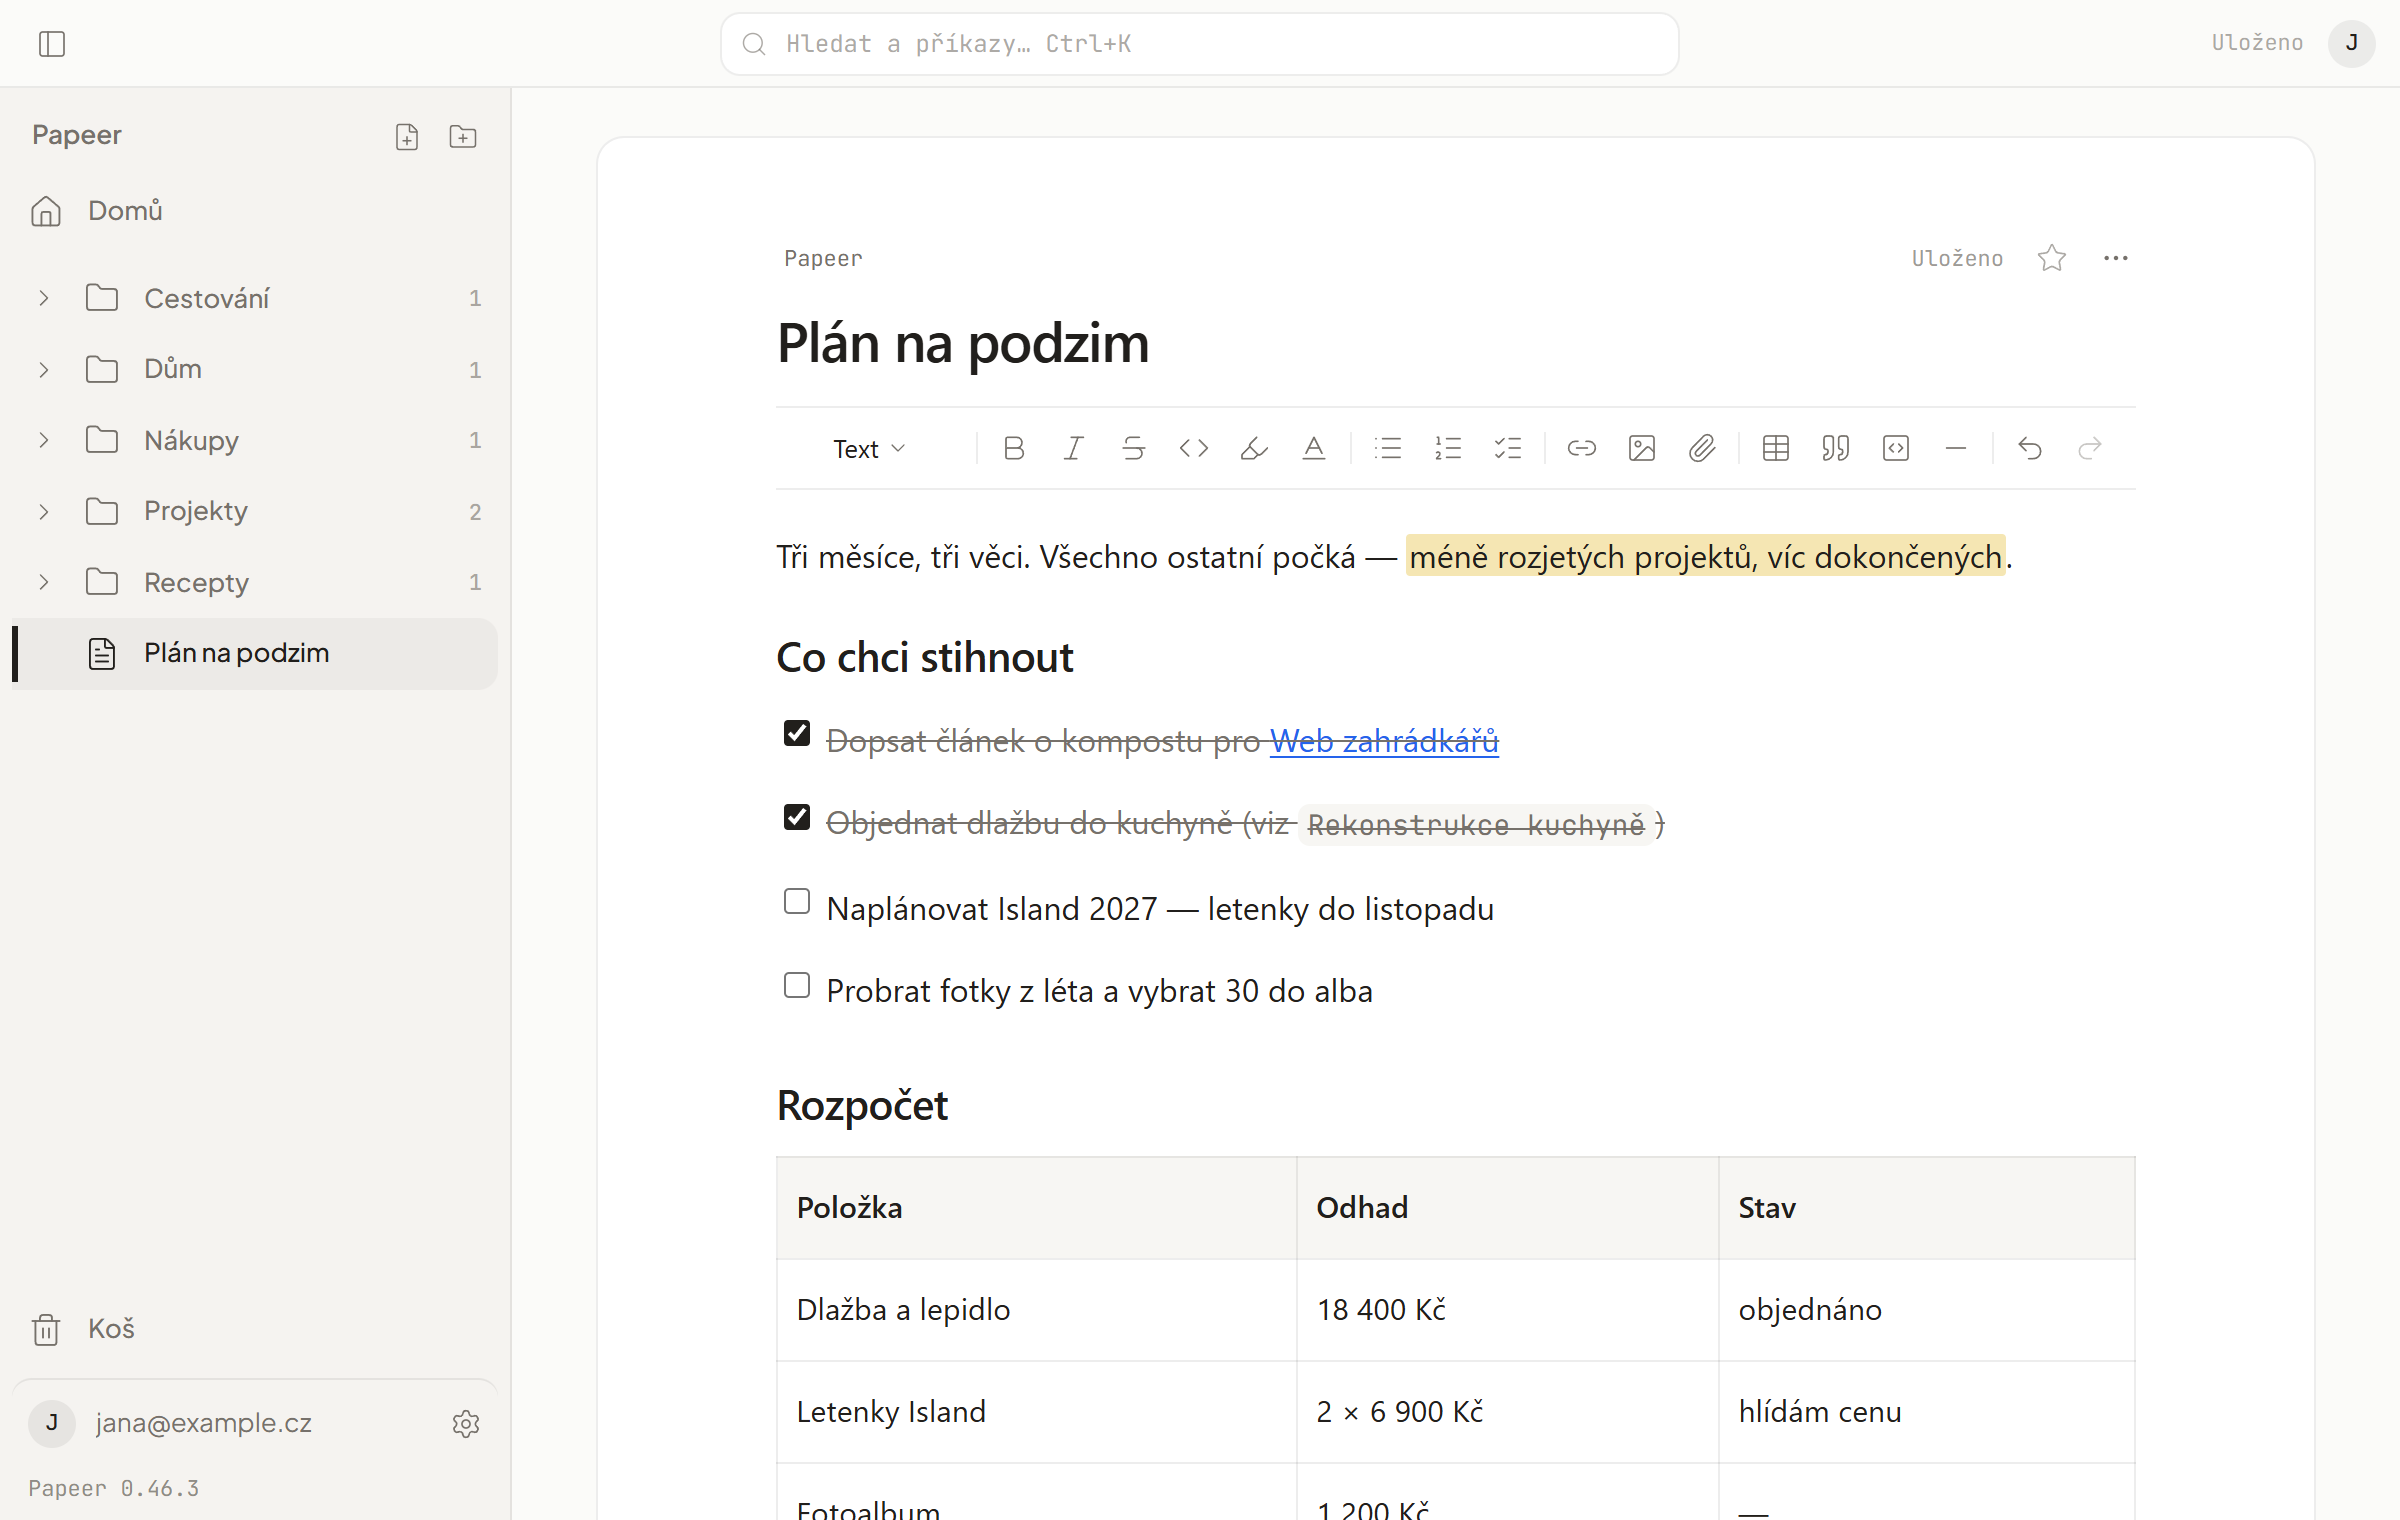The width and height of the screenshot is (2400, 1520).
Task: Insert an image
Action: click(x=1642, y=449)
